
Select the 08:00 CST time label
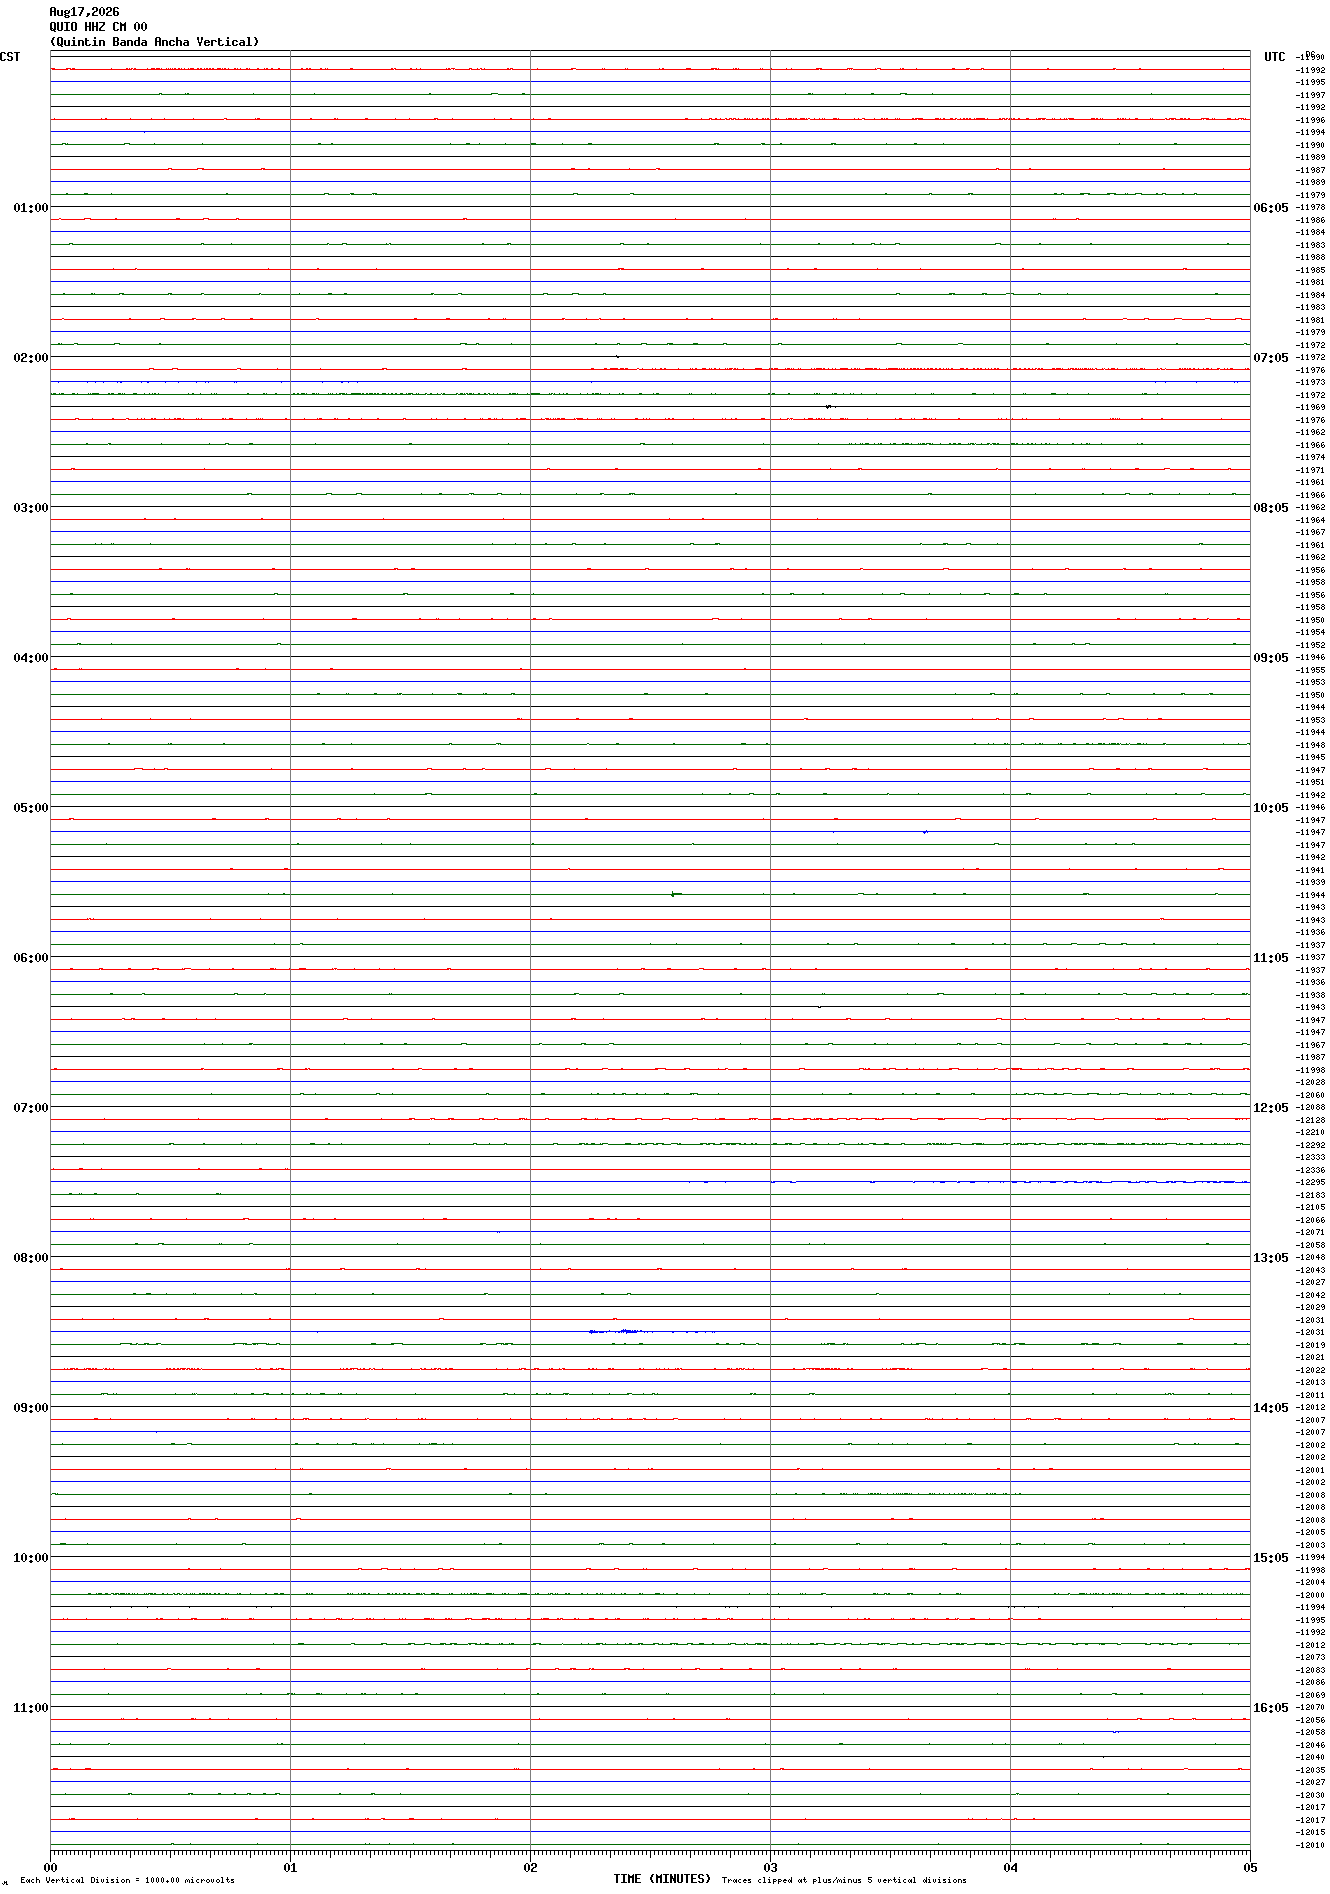tap(31, 1258)
